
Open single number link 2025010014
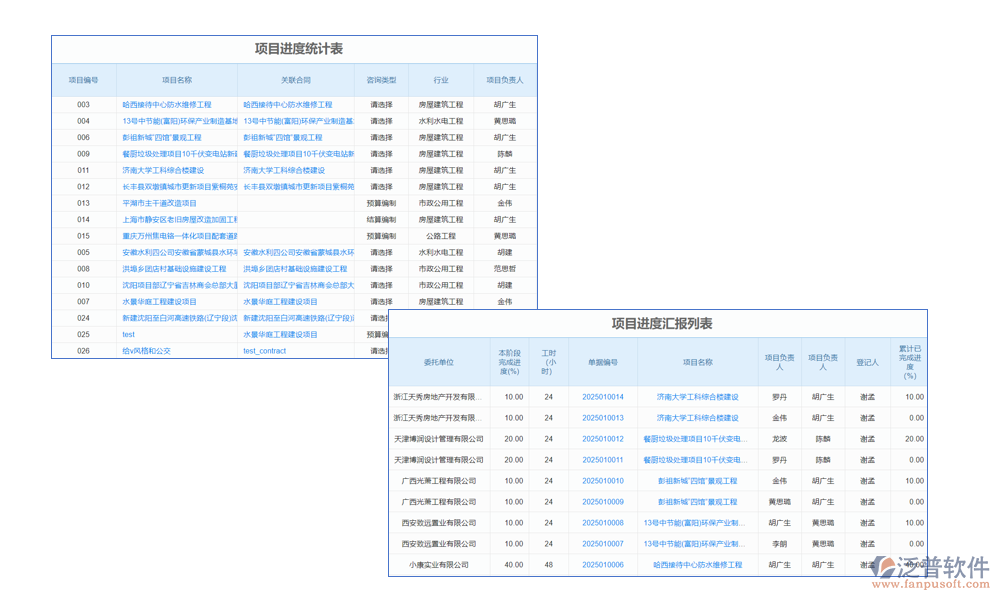tap(602, 396)
